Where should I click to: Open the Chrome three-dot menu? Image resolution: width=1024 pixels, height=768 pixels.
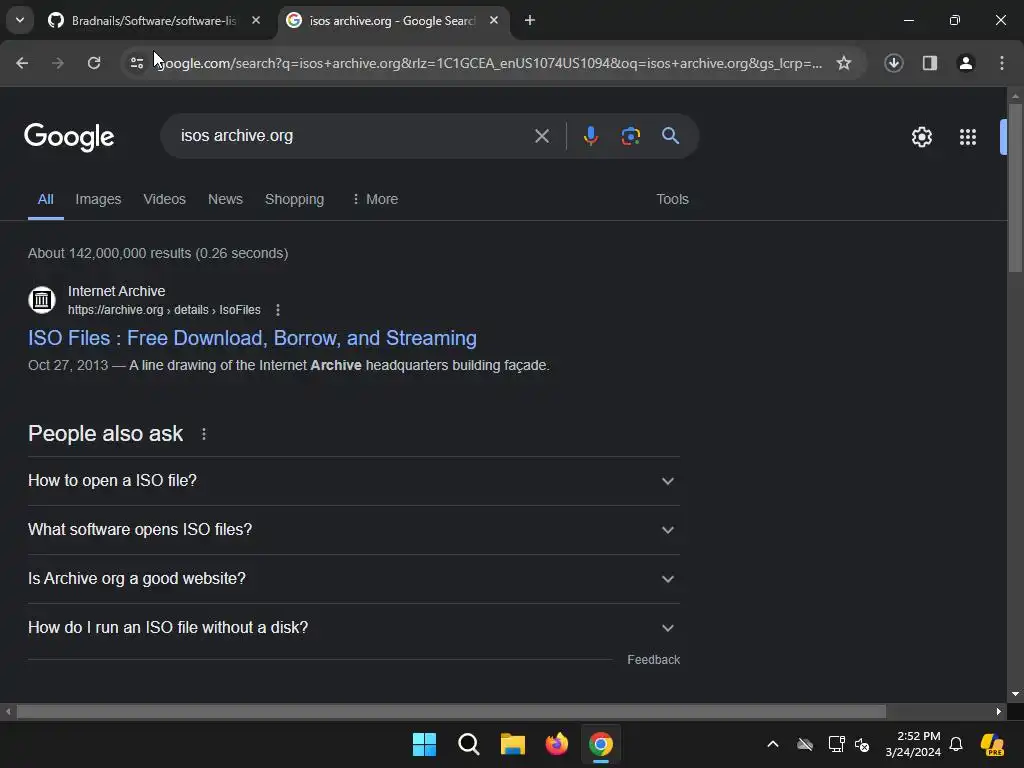click(1002, 63)
